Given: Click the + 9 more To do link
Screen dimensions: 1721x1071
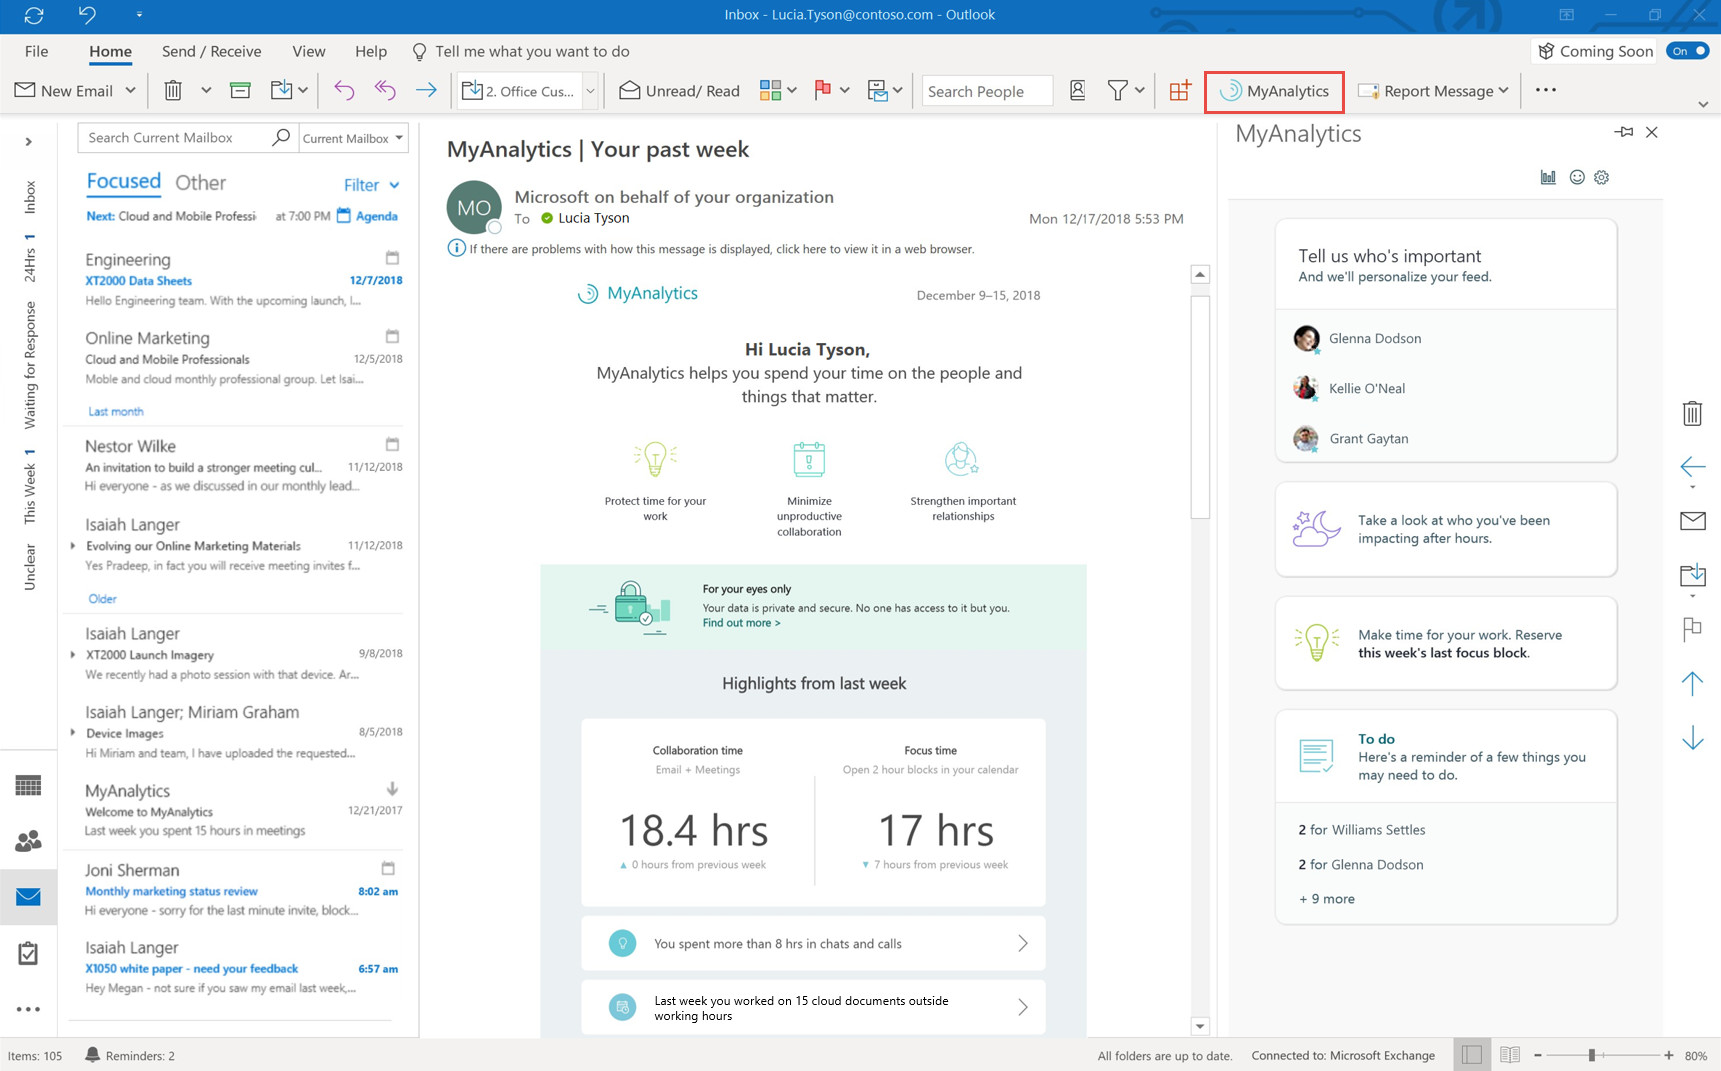Looking at the screenshot, I should click(1326, 899).
